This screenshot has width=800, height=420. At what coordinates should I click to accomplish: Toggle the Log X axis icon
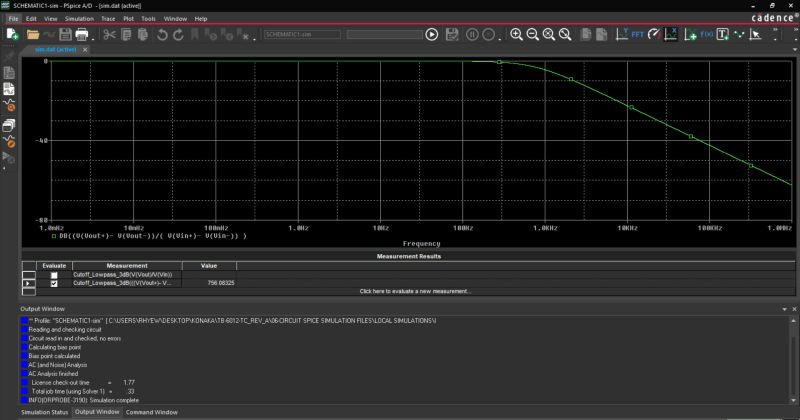point(670,35)
